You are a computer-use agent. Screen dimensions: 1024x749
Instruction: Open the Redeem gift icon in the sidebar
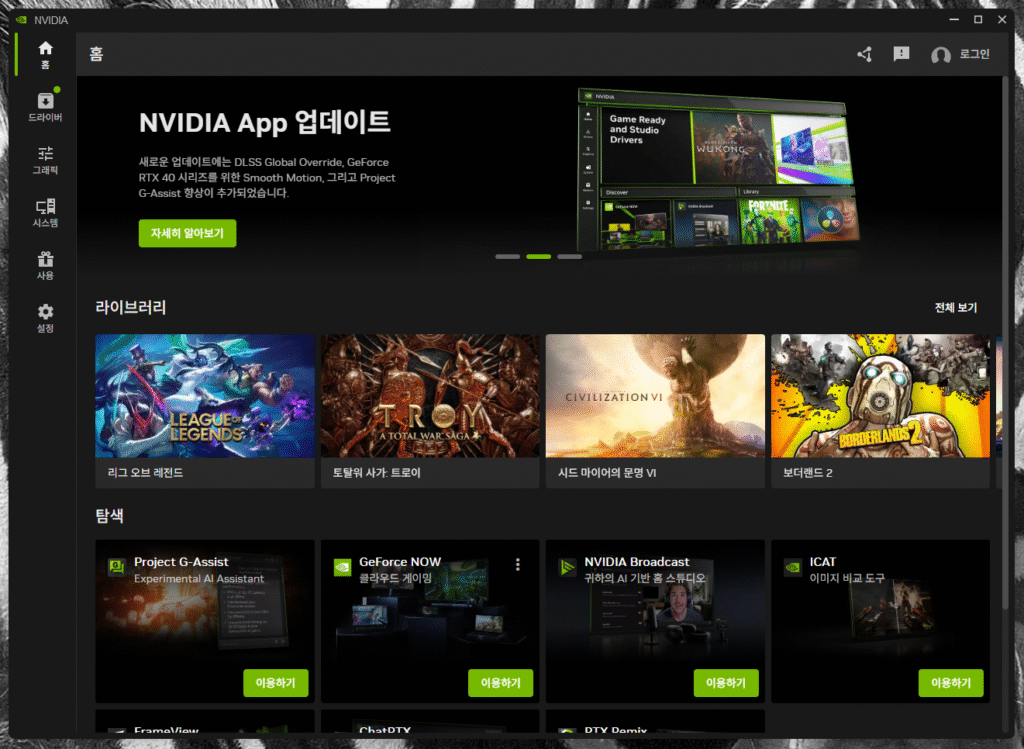pos(45,265)
